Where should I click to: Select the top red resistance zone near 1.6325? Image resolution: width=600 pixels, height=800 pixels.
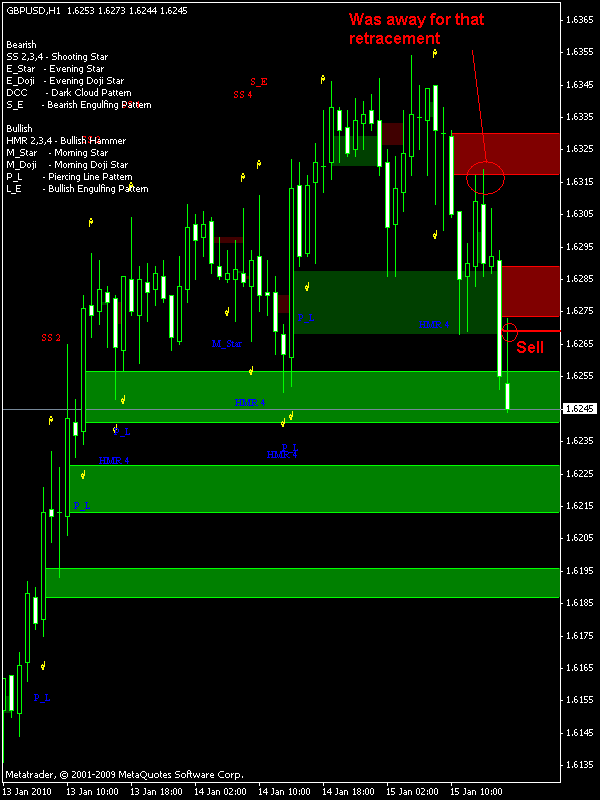point(507,154)
